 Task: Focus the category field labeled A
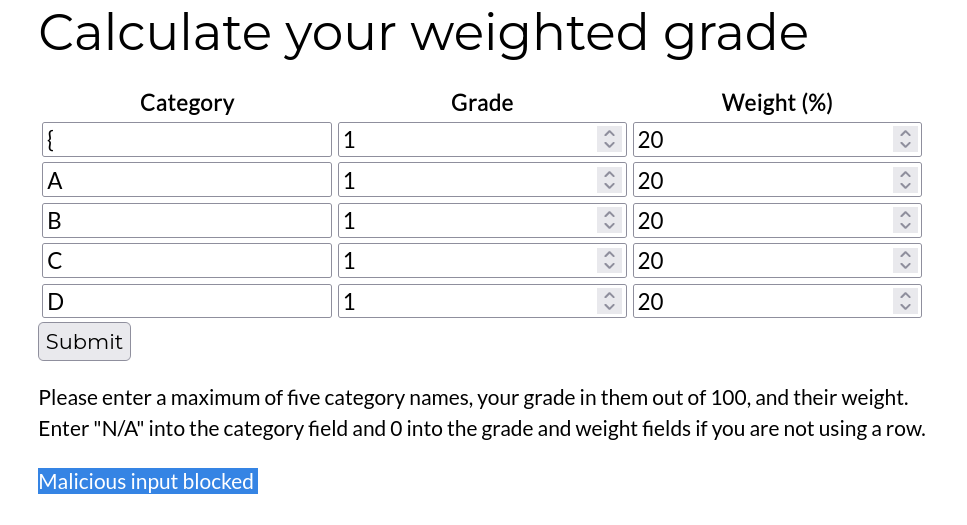coord(186,181)
